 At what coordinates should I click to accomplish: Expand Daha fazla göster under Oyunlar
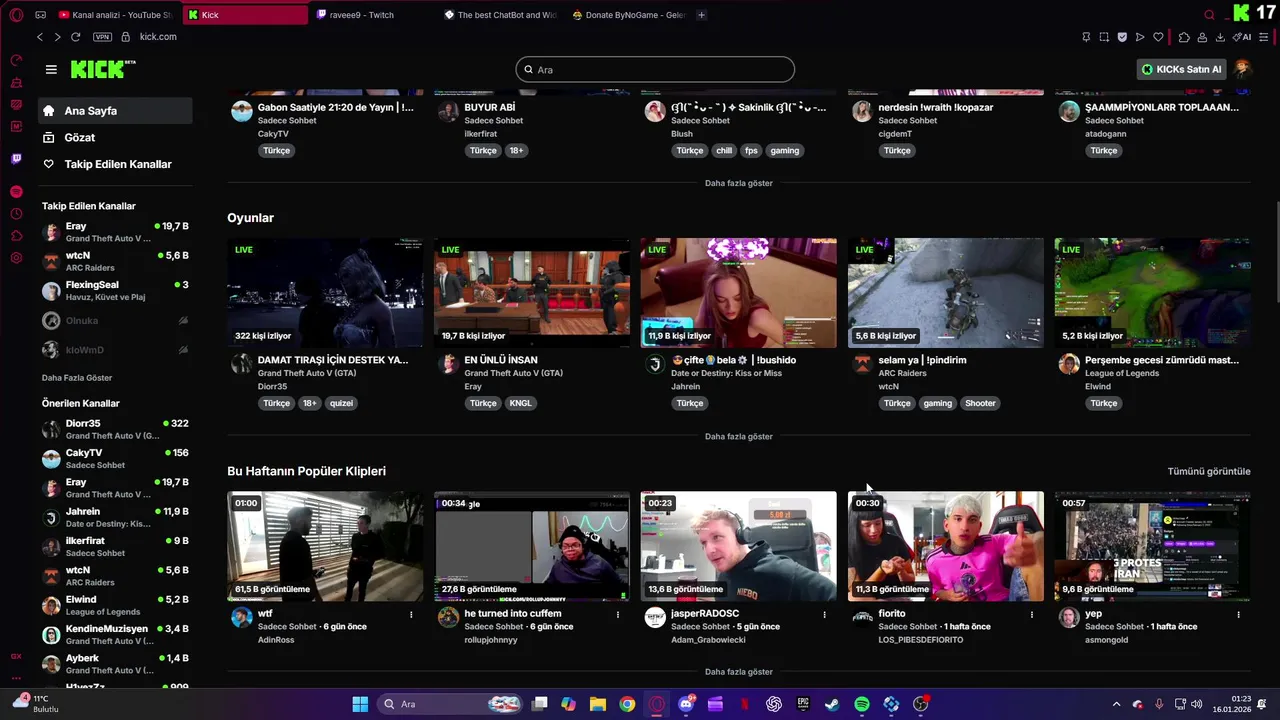tap(739, 437)
